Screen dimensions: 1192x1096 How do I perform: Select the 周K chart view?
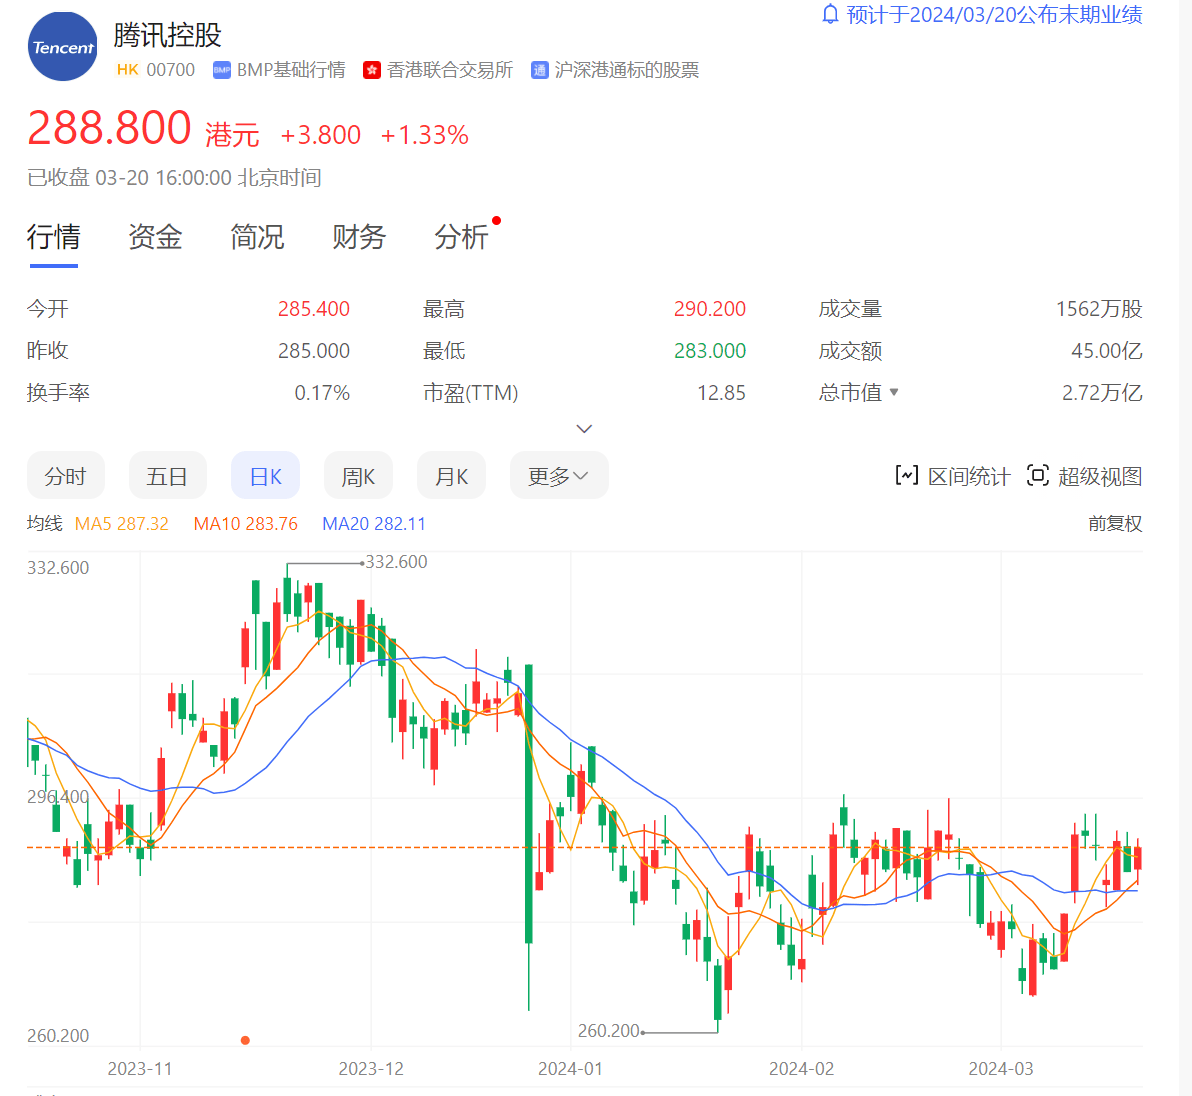coord(358,476)
